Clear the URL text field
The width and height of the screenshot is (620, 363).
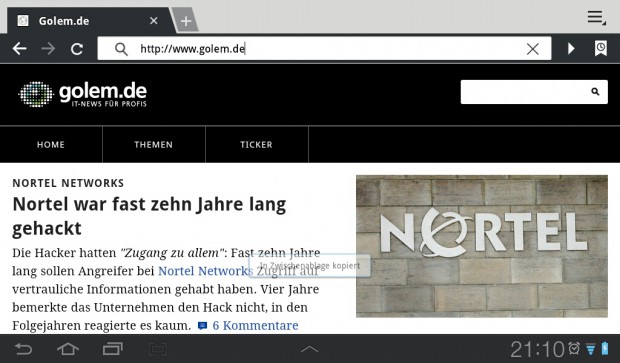tap(533, 49)
